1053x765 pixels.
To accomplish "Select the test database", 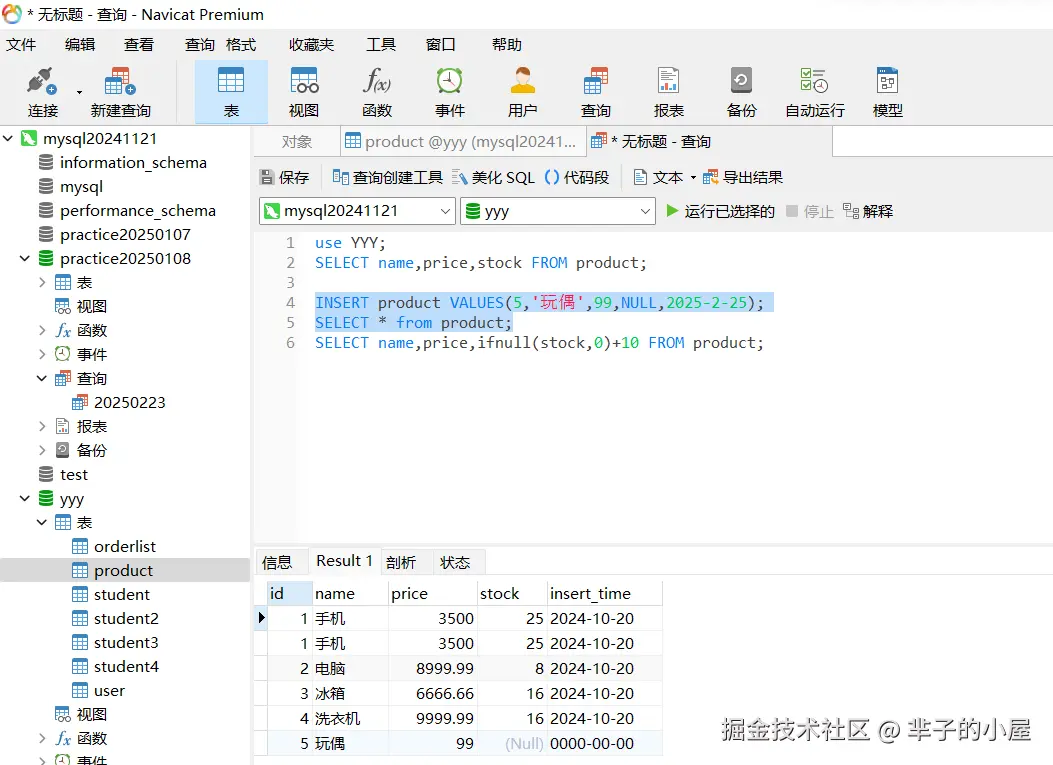I will pos(74,474).
